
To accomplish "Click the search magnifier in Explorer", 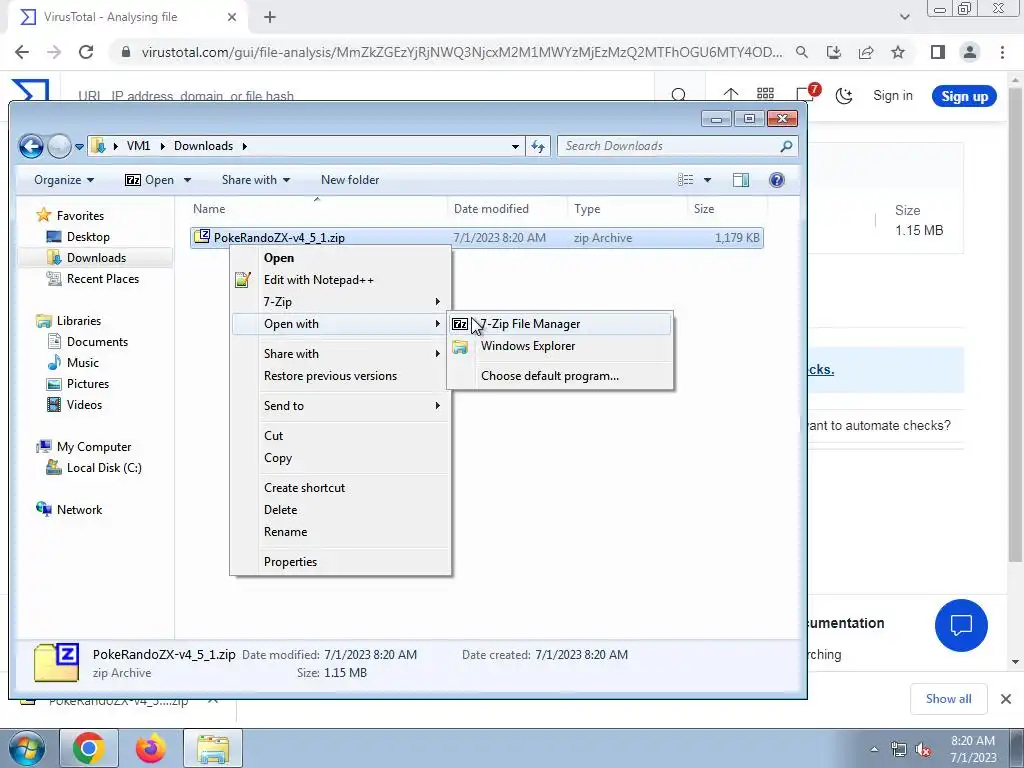I will 786,146.
